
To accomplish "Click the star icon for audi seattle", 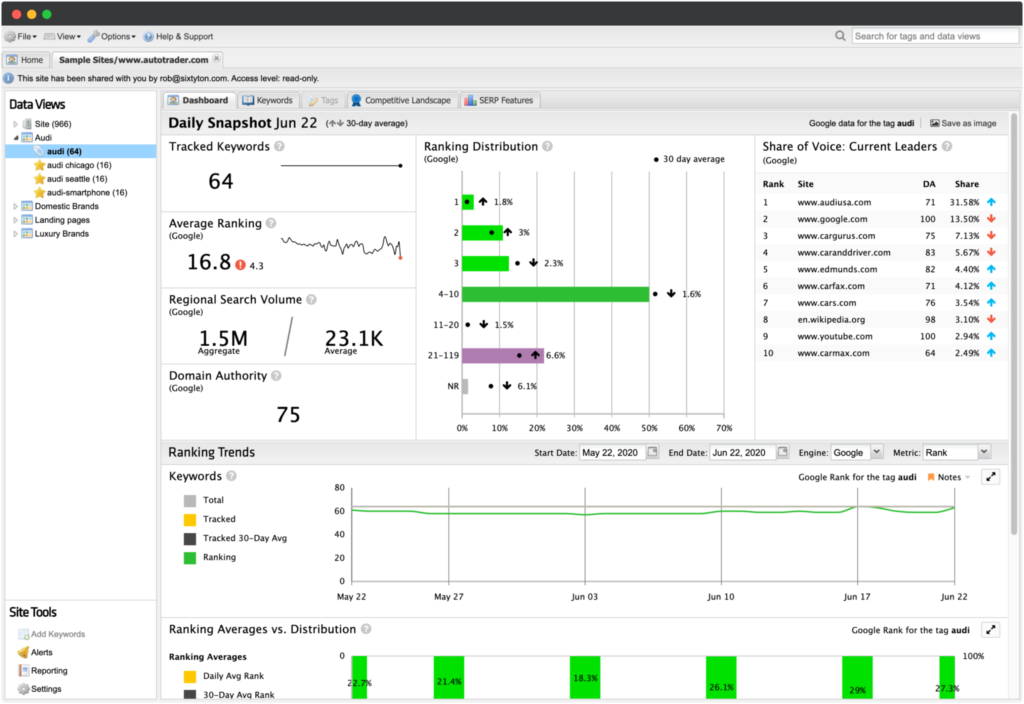I will pyautogui.click(x=39, y=179).
